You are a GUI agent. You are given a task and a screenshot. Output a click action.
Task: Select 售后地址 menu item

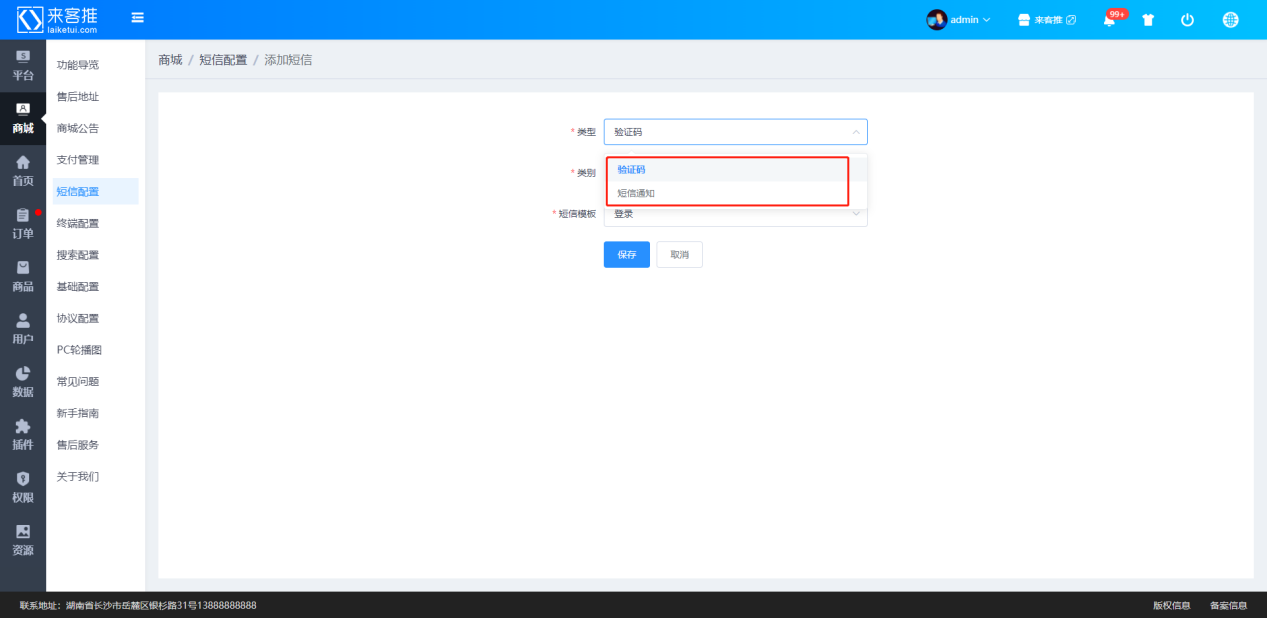click(x=78, y=97)
